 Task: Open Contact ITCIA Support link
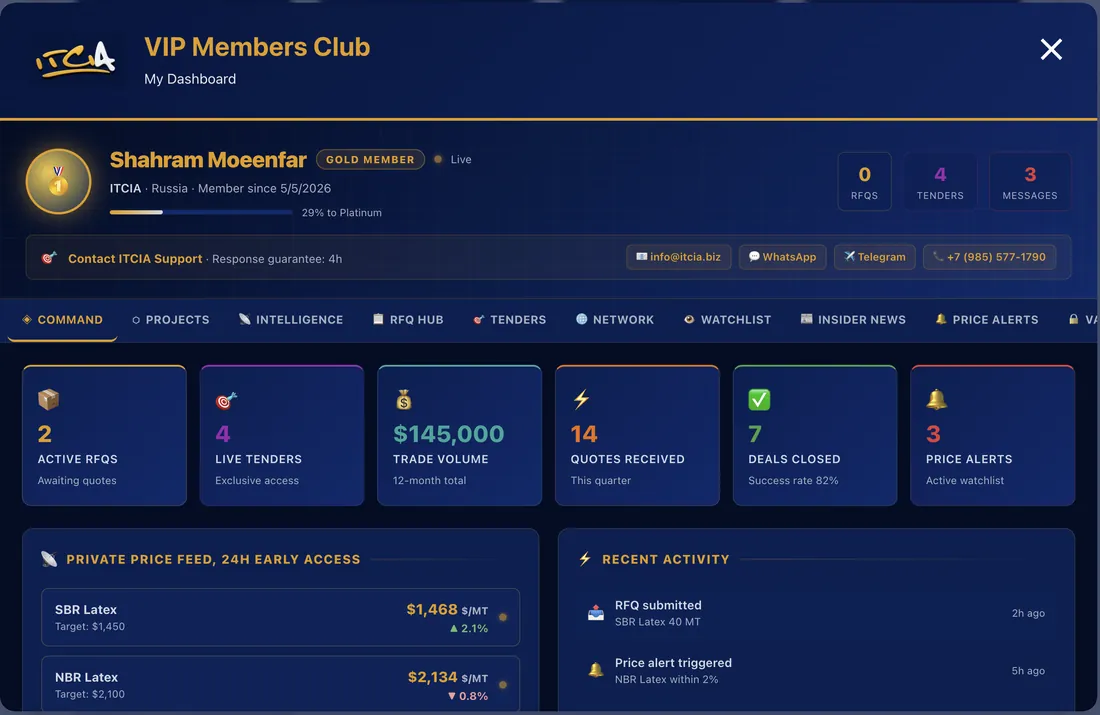(135, 258)
